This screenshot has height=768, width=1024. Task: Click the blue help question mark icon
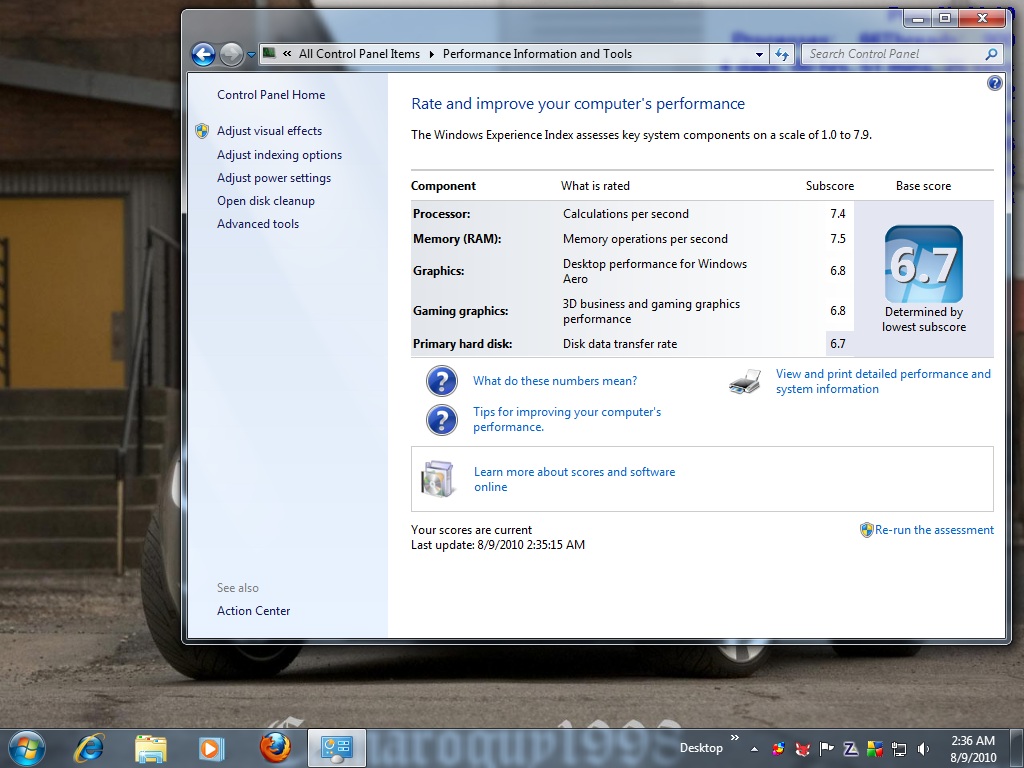pos(994,84)
